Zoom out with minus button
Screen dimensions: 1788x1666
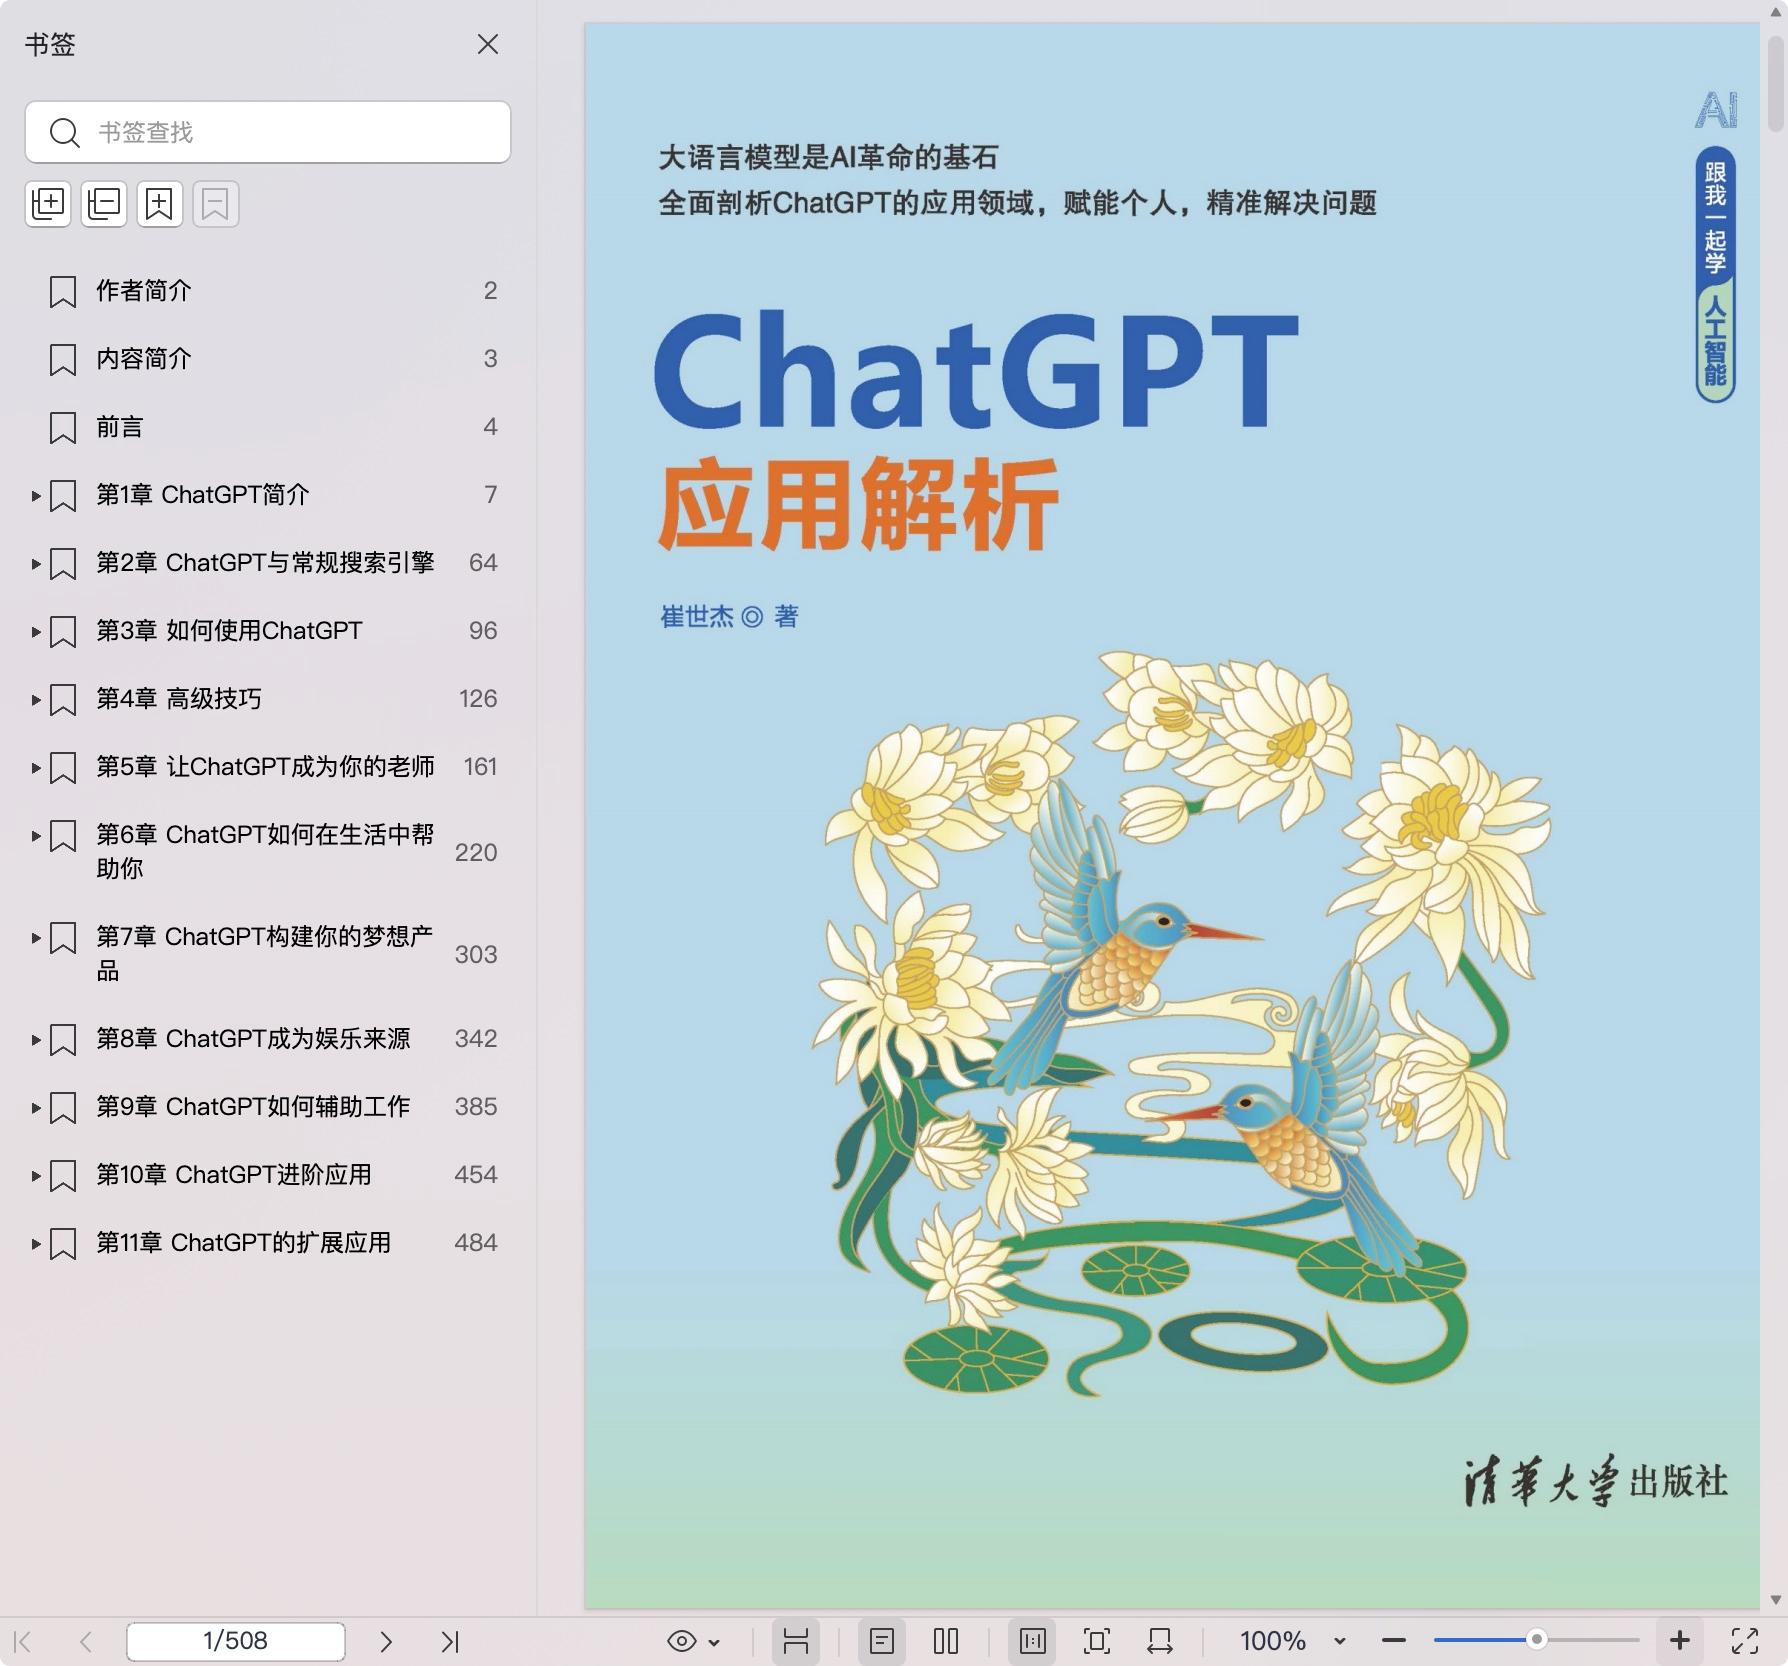pos(1394,1641)
